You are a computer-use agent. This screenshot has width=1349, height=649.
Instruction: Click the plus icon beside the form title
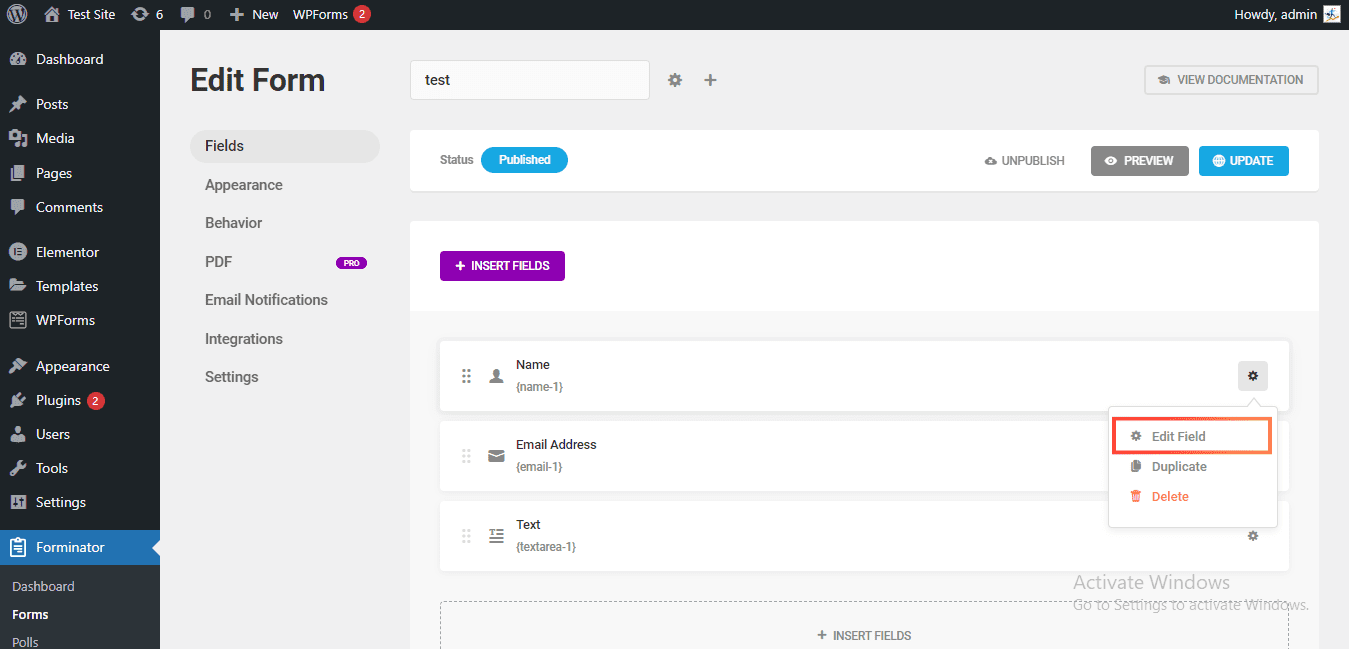(710, 80)
